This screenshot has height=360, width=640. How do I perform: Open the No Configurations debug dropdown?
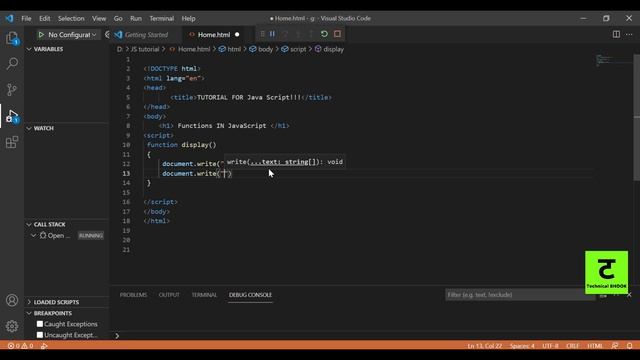pyautogui.click(x=72, y=35)
